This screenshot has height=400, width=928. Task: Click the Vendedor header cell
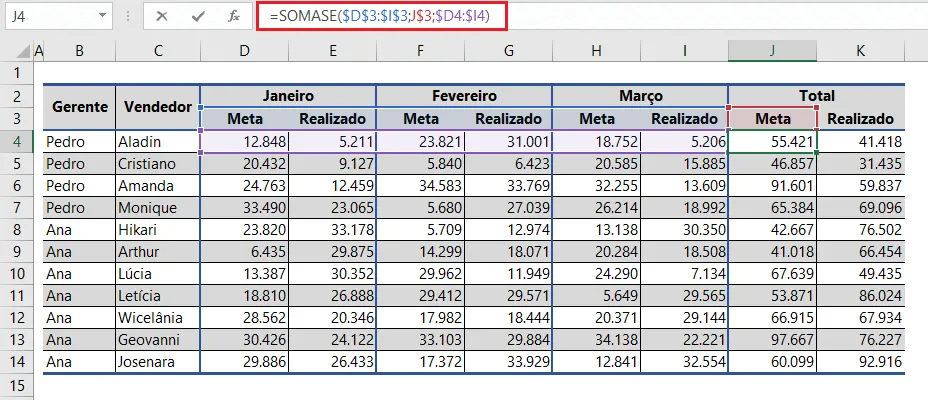[x=158, y=107]
